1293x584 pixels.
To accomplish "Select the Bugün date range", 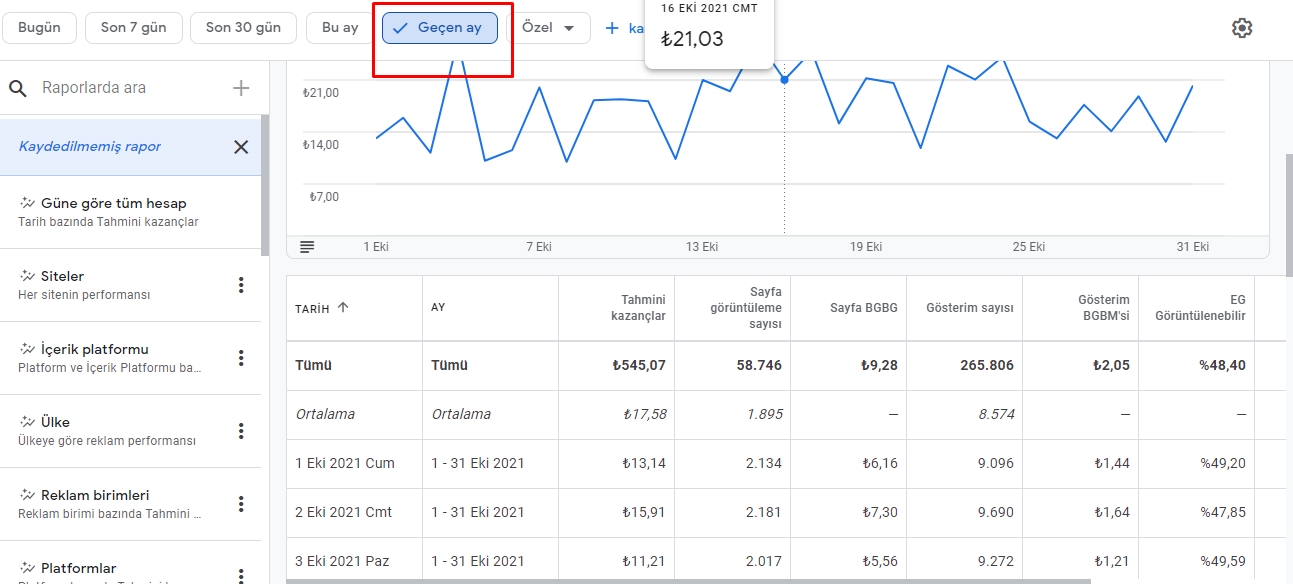I will pyautogui.click(x=40, y=28).
